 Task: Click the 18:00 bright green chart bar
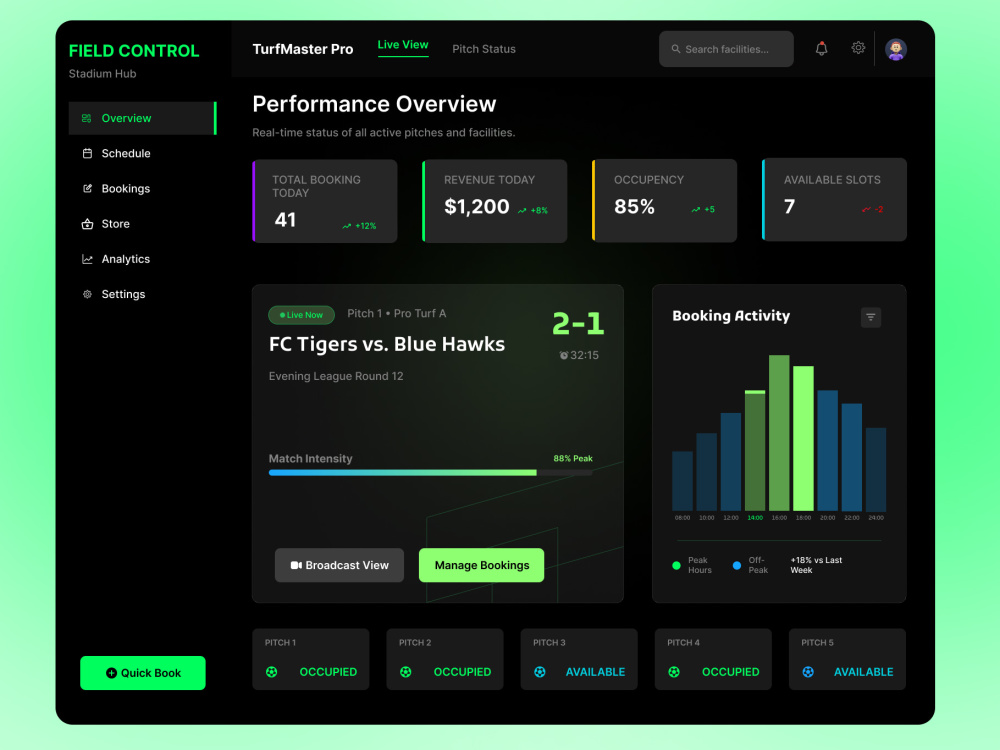pyautogui.click(x=804, y=438)
